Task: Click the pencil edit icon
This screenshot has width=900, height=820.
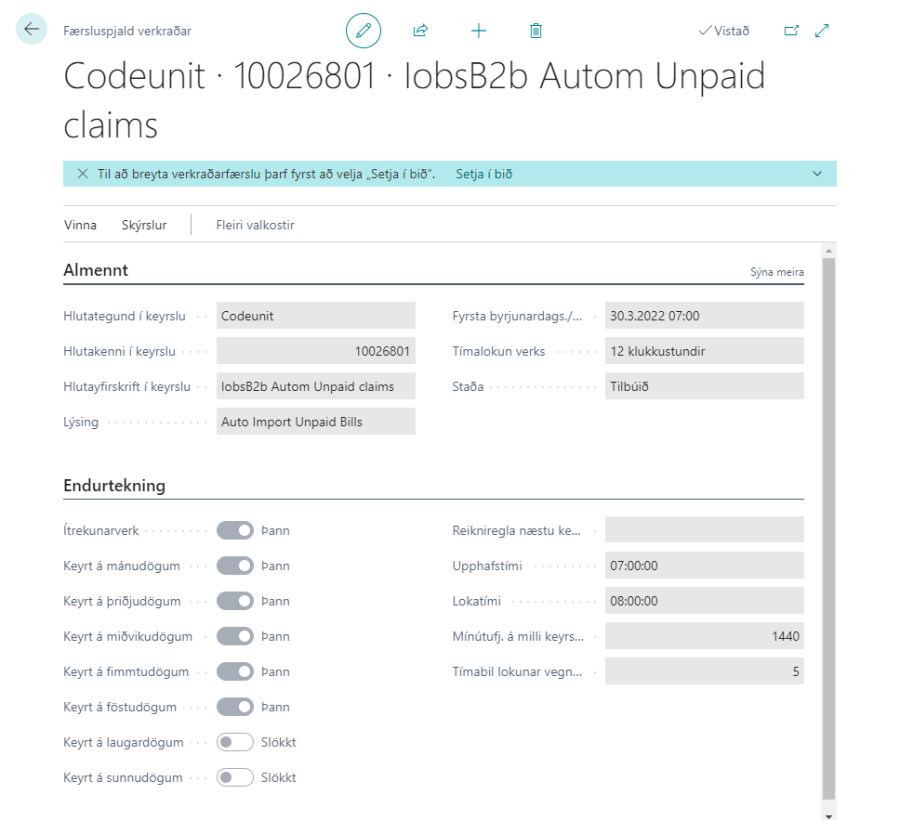Action: [x=363, y=31]
